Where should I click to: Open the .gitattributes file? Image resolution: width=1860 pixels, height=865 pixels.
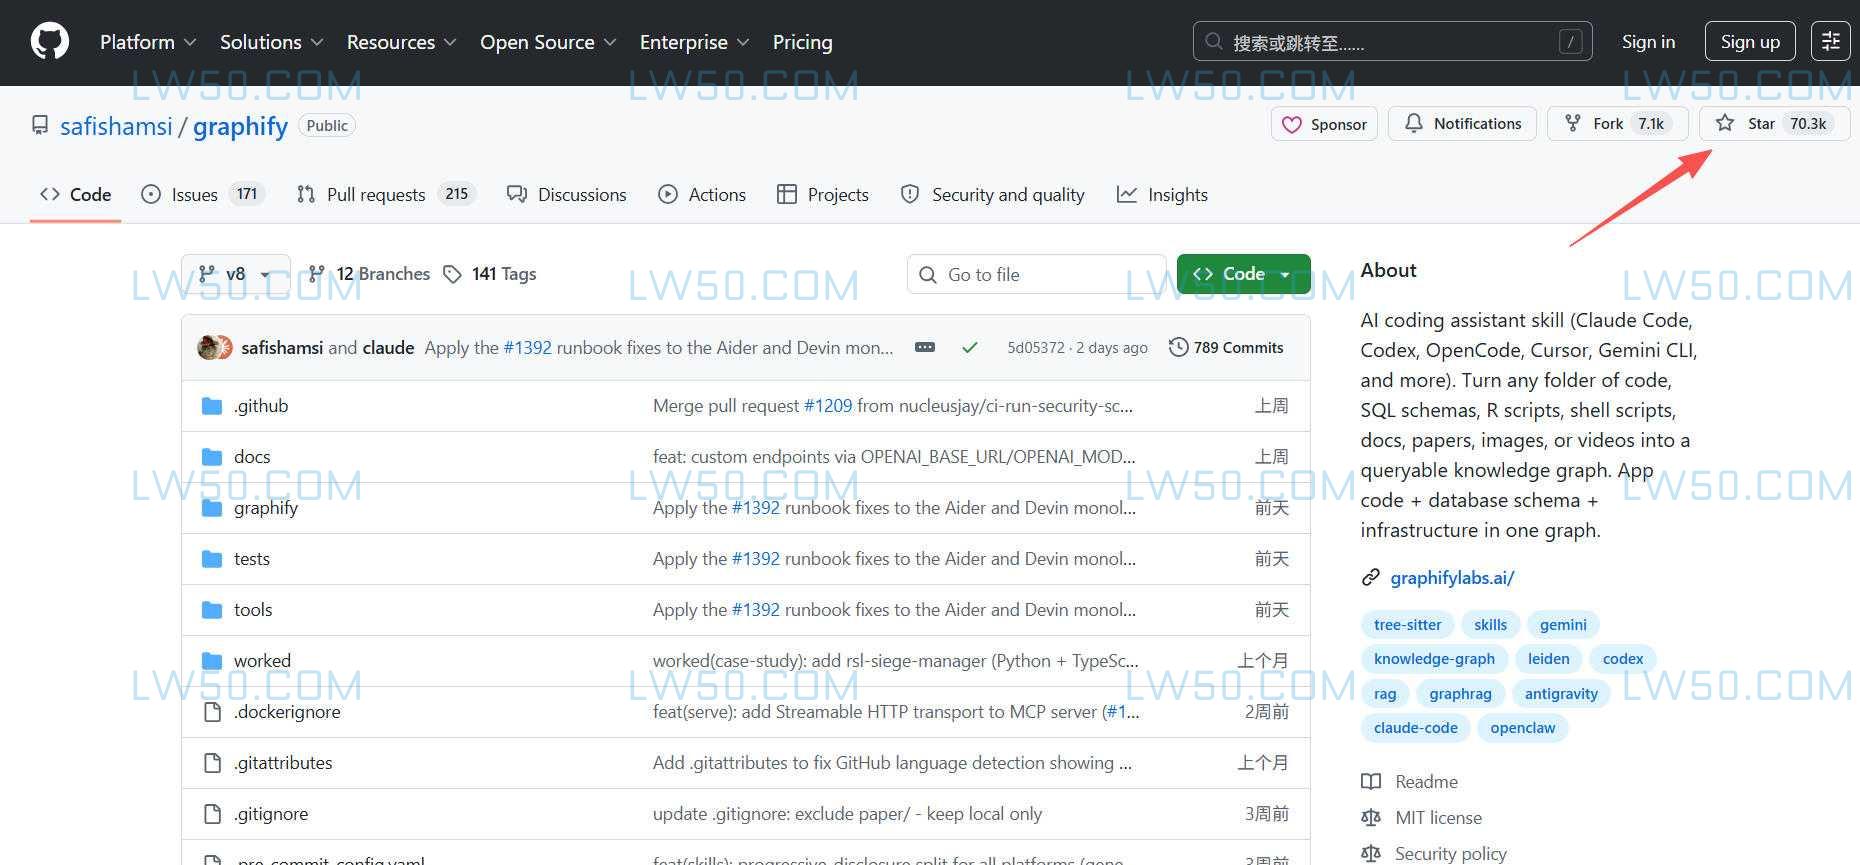[x=283, y=763]
